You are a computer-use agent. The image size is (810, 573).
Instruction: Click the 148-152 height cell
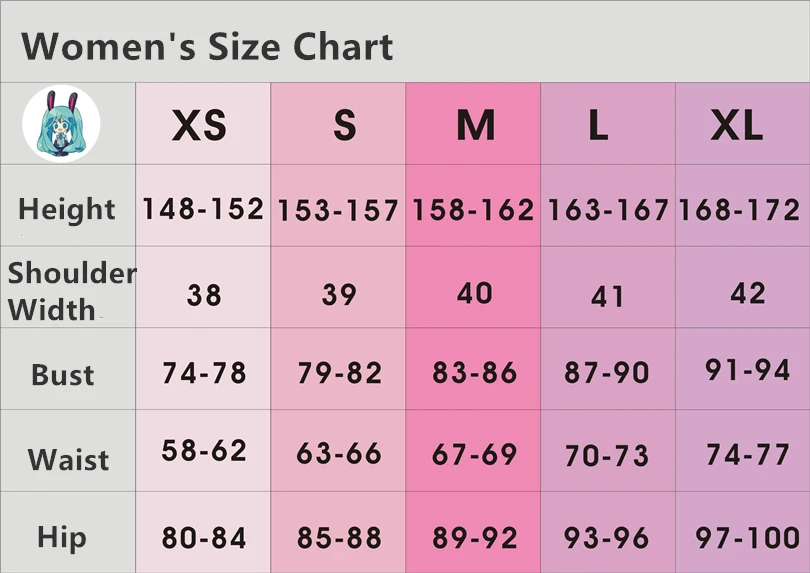pyautogui.click(x=202, y=209)
